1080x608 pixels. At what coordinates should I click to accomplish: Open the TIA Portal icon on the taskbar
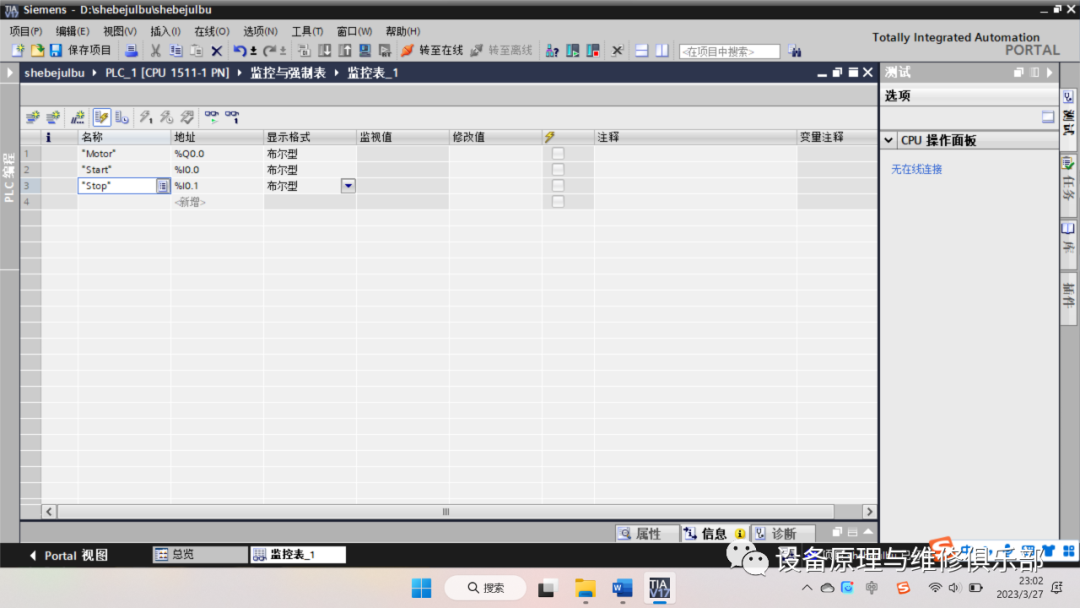pos(662,588)
